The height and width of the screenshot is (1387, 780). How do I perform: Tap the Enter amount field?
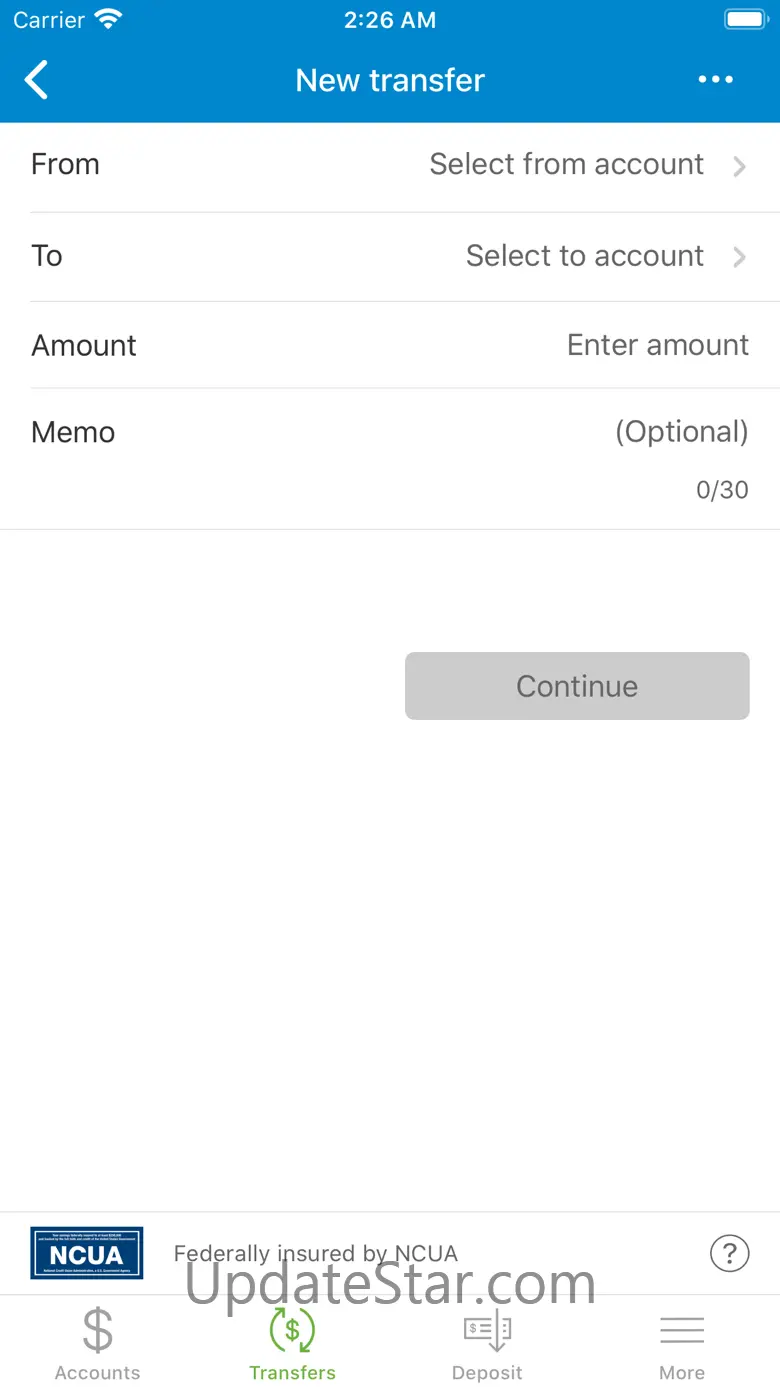click(657, 345)
